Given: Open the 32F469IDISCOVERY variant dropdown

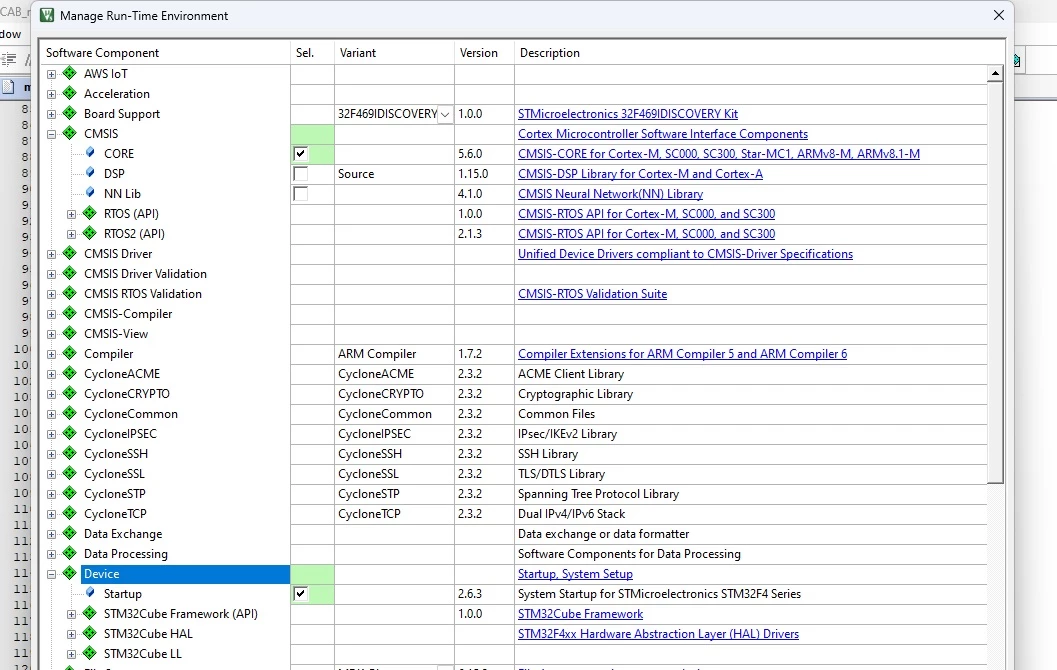Looking at the screenshot, I should (x=445, y=115).
